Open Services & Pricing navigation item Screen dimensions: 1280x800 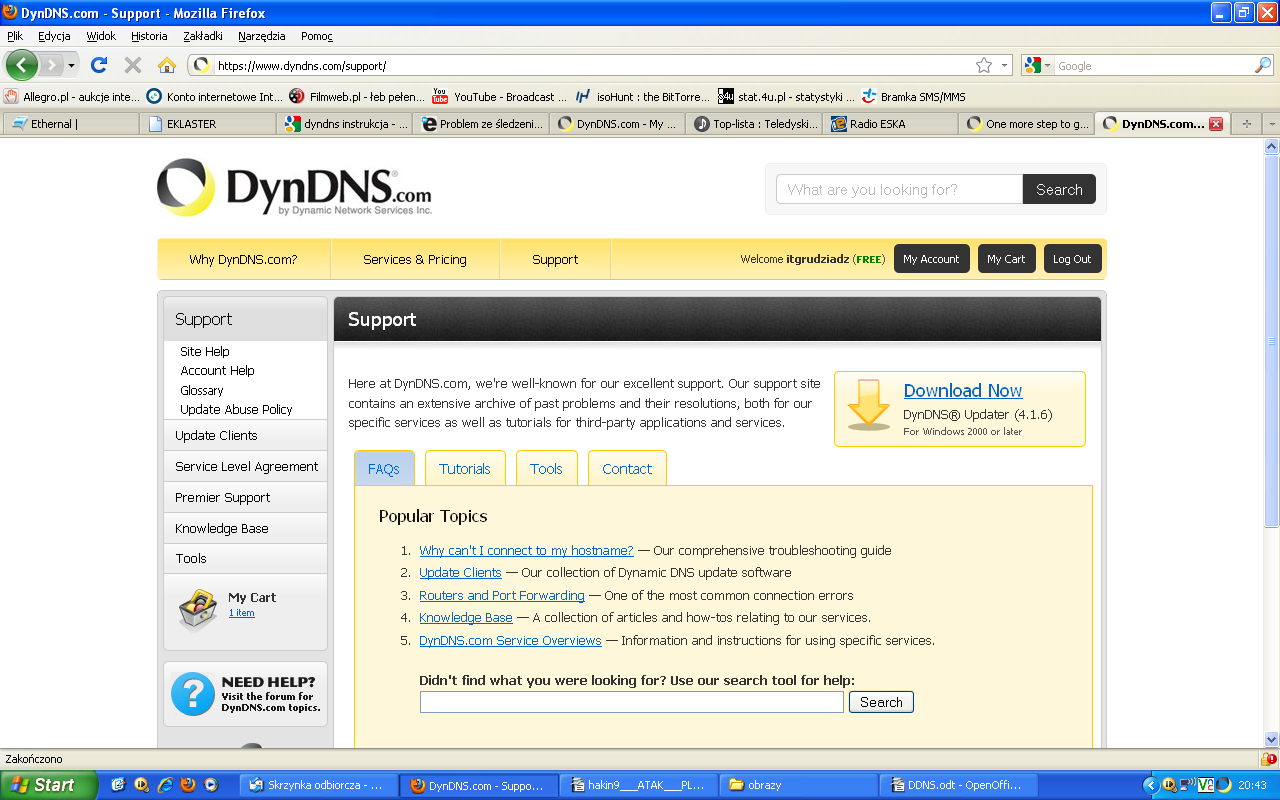415,259
